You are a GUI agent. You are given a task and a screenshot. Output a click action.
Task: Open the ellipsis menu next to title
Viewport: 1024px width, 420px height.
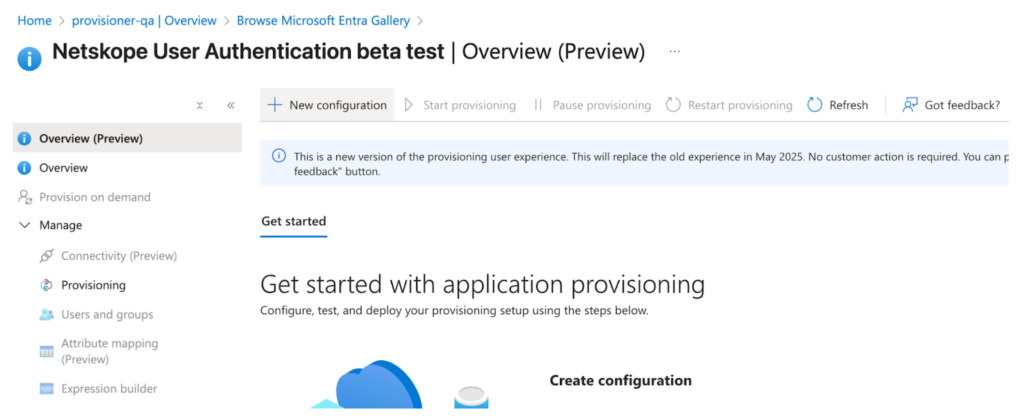[675, 52]
